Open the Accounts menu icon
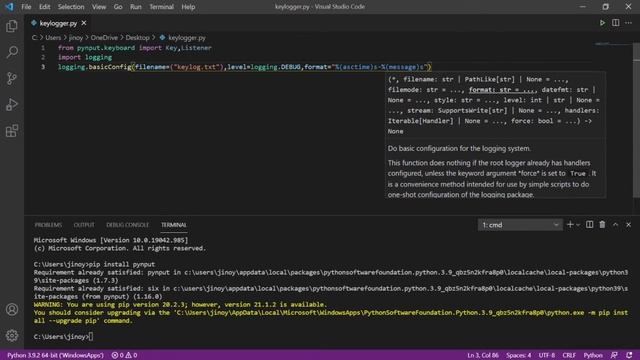The width and height of the screenshot is (640, 360). (x=12, y=309)
